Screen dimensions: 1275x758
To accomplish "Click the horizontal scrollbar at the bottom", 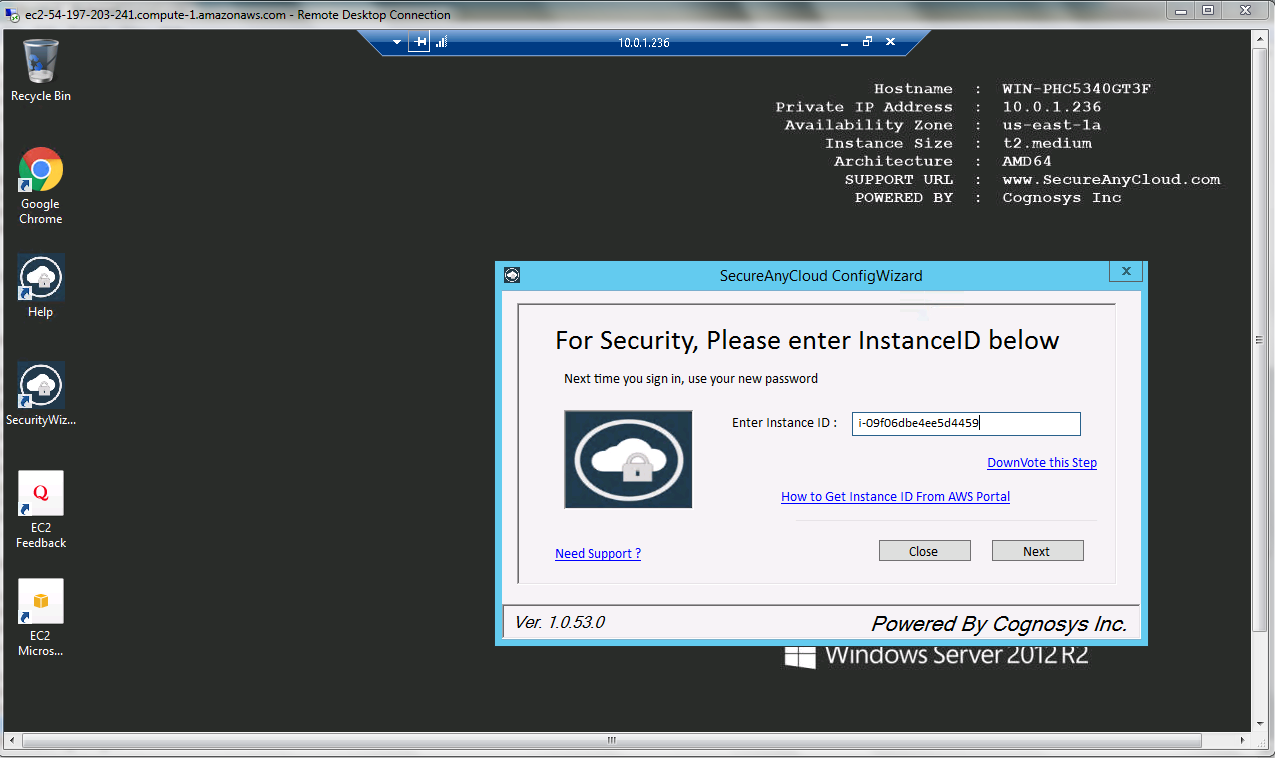I will pos(610,741).
